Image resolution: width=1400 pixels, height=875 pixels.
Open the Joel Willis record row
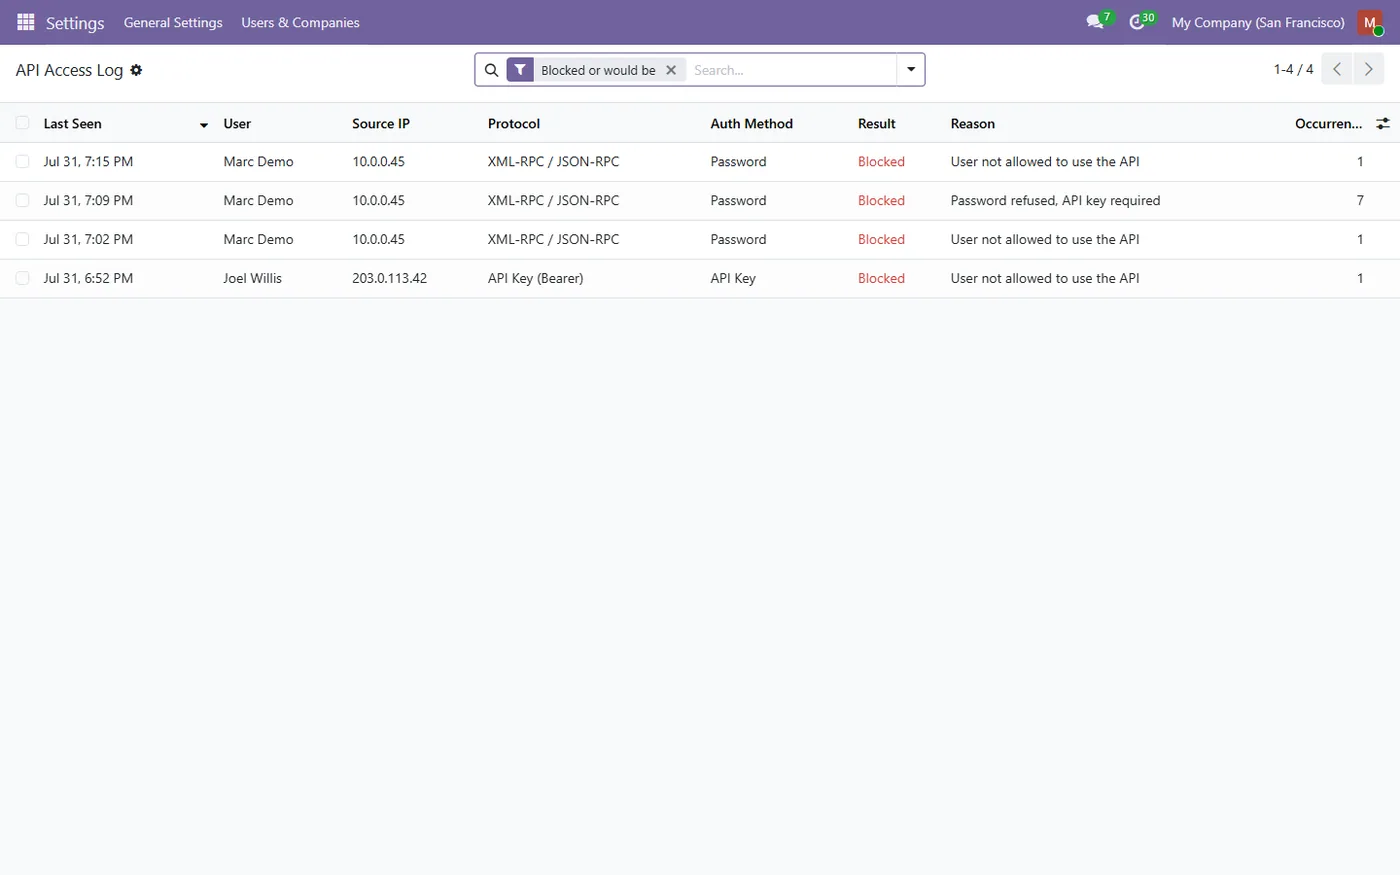[x=700, y=278]
